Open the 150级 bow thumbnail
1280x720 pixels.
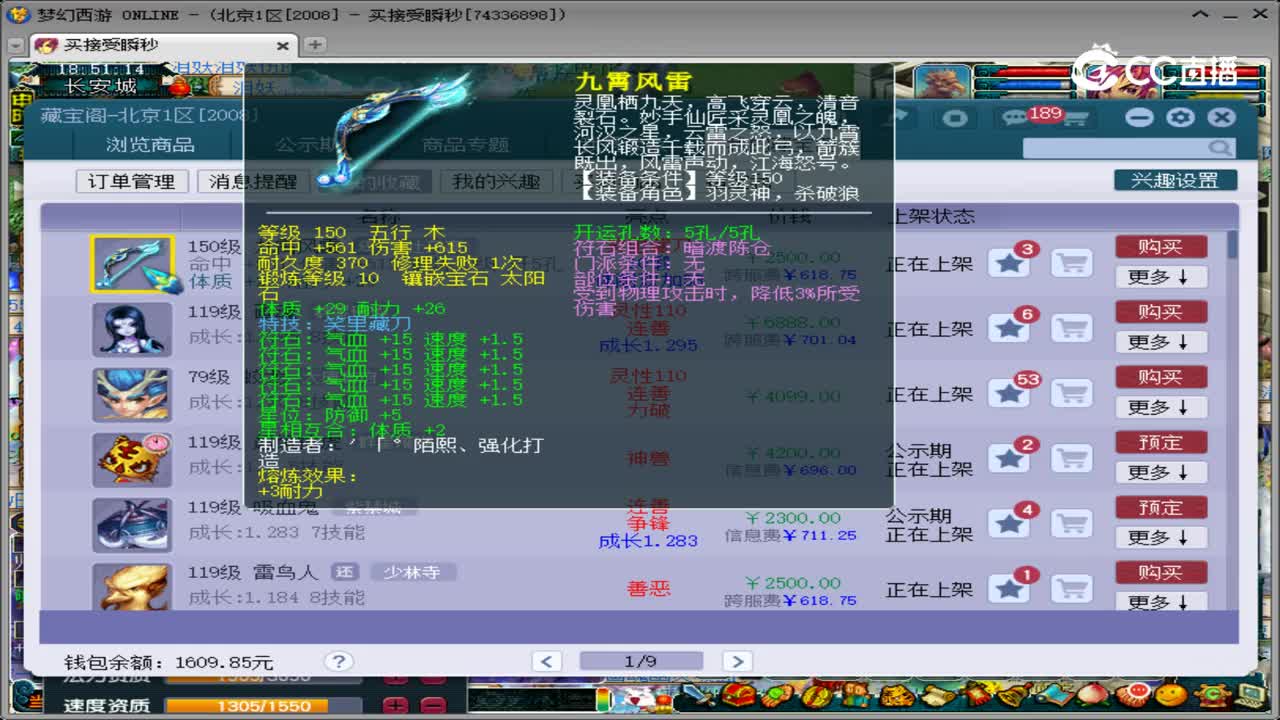pos(131,264)
